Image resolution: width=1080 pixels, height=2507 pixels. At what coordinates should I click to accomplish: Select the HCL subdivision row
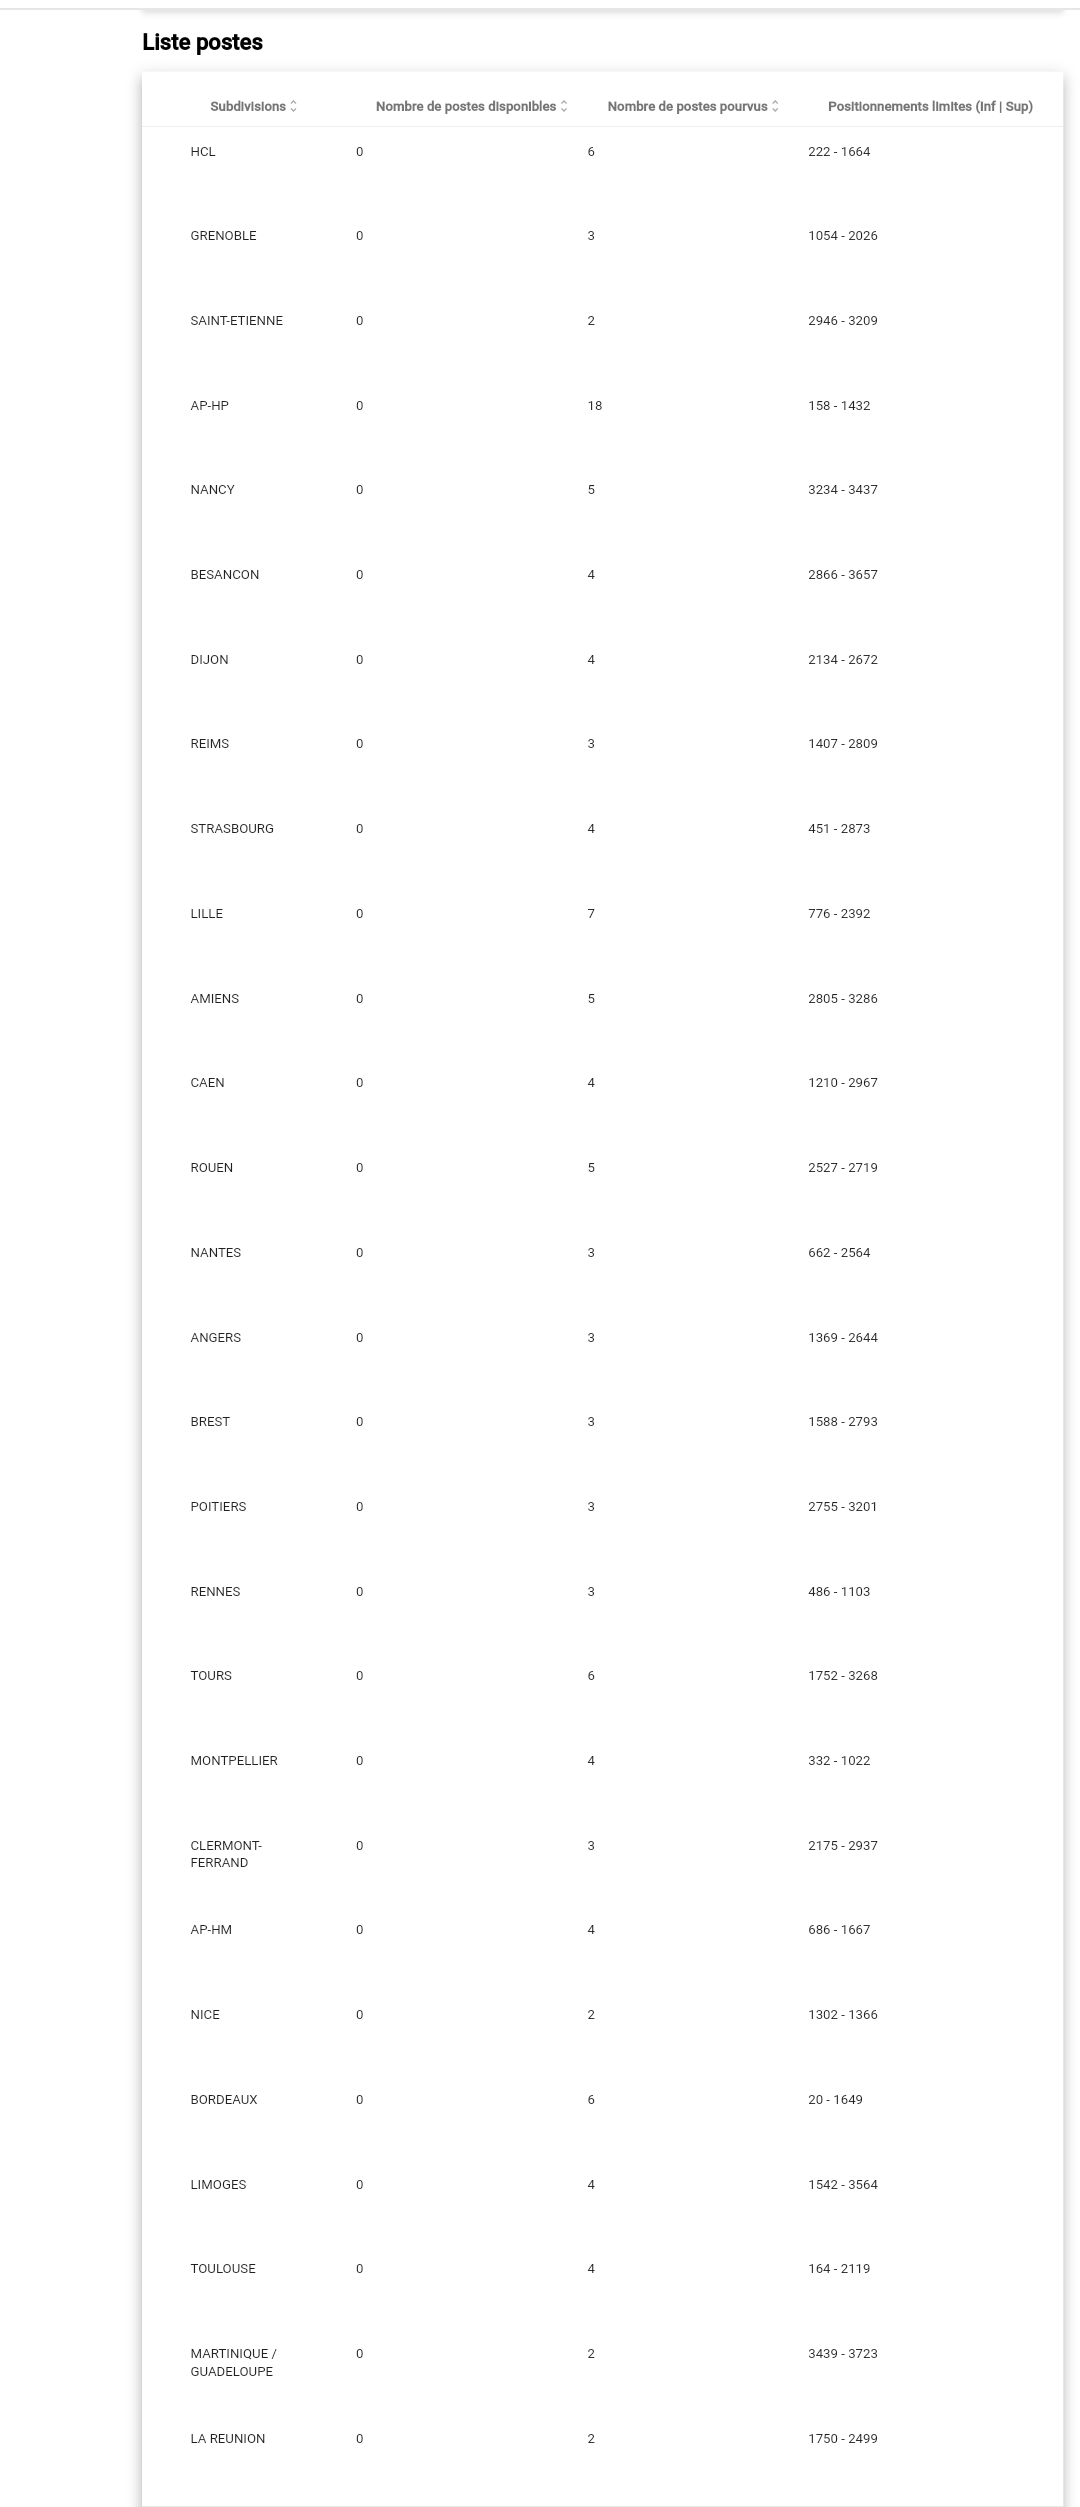pyautogui.click(x=203, y=152)
